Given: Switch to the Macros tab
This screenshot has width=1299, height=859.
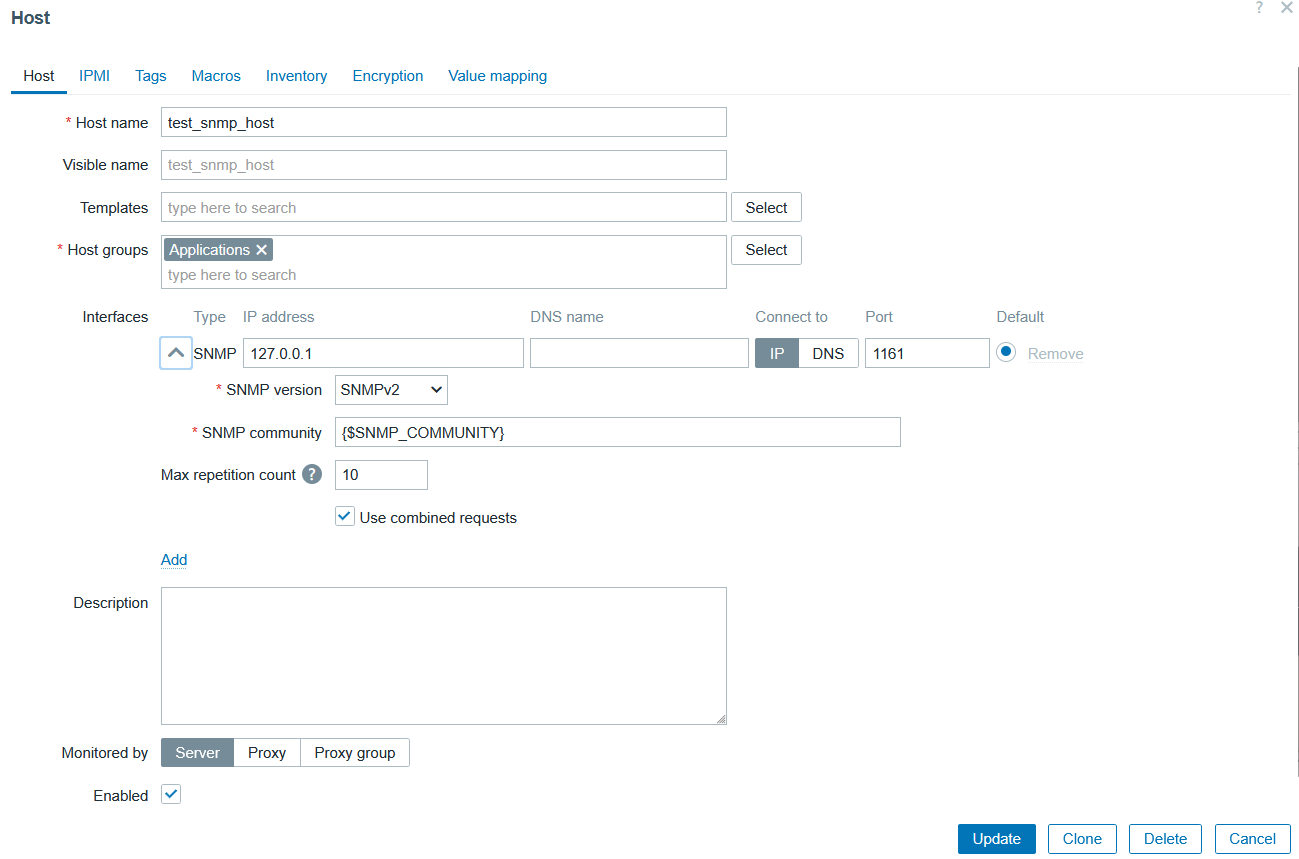Looking at the screenshot, I should [216, 76].
